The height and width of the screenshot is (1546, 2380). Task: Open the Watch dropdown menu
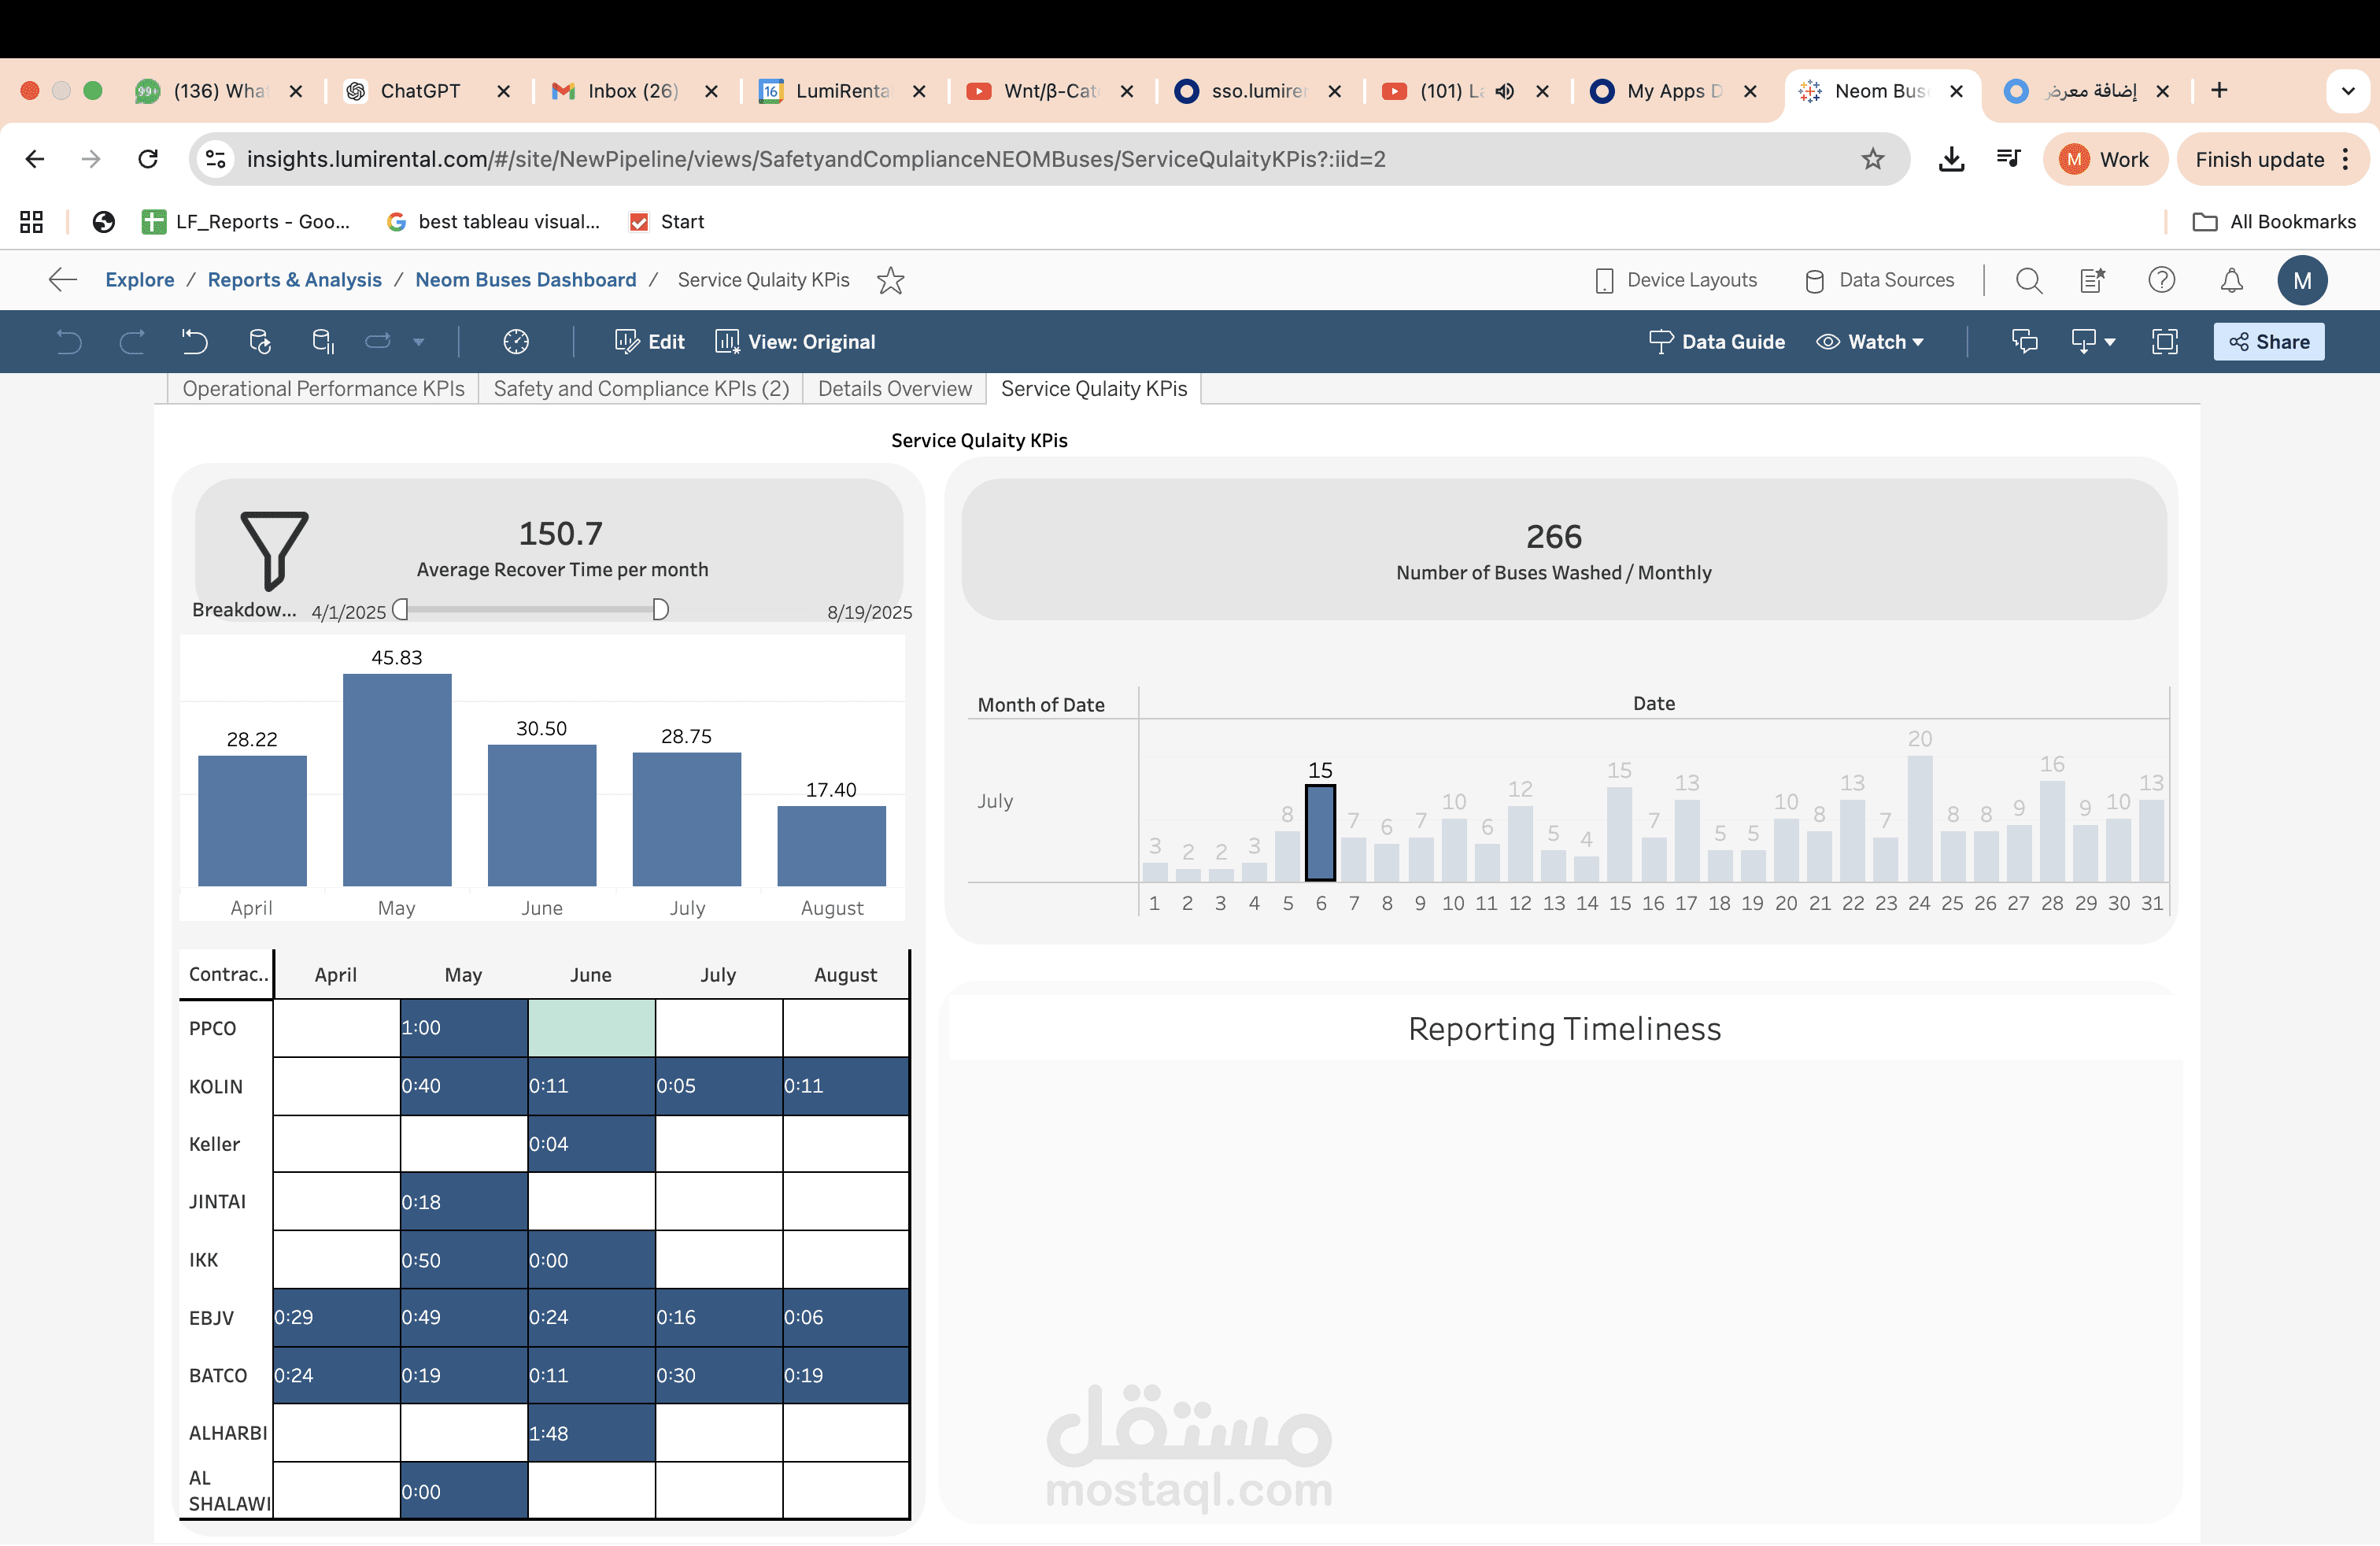(1870, 342)
